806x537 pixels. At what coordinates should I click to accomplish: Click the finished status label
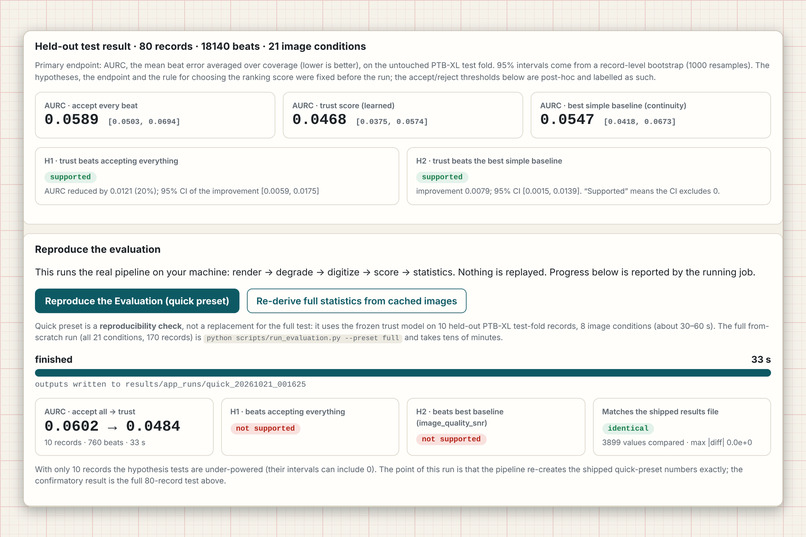tap(53, 360)
